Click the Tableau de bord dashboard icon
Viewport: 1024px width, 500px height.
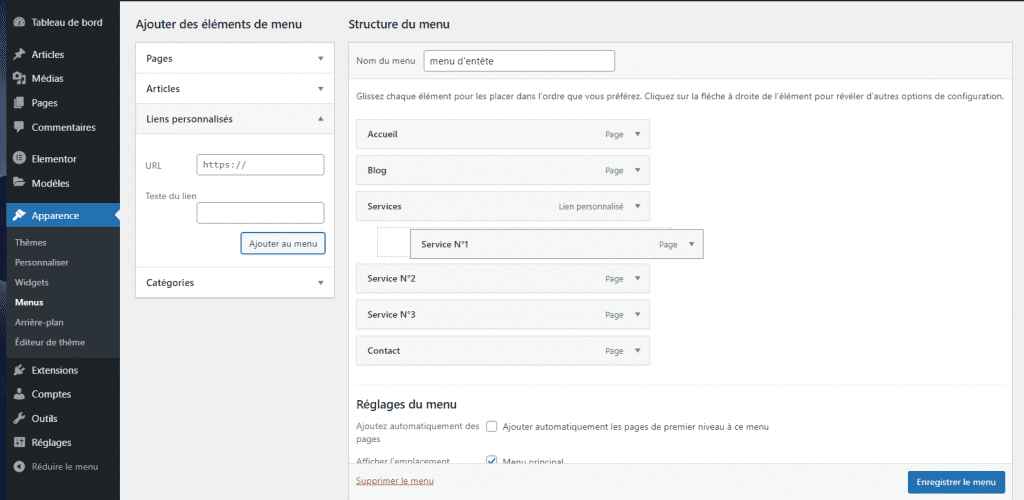[x=19, y=22]
